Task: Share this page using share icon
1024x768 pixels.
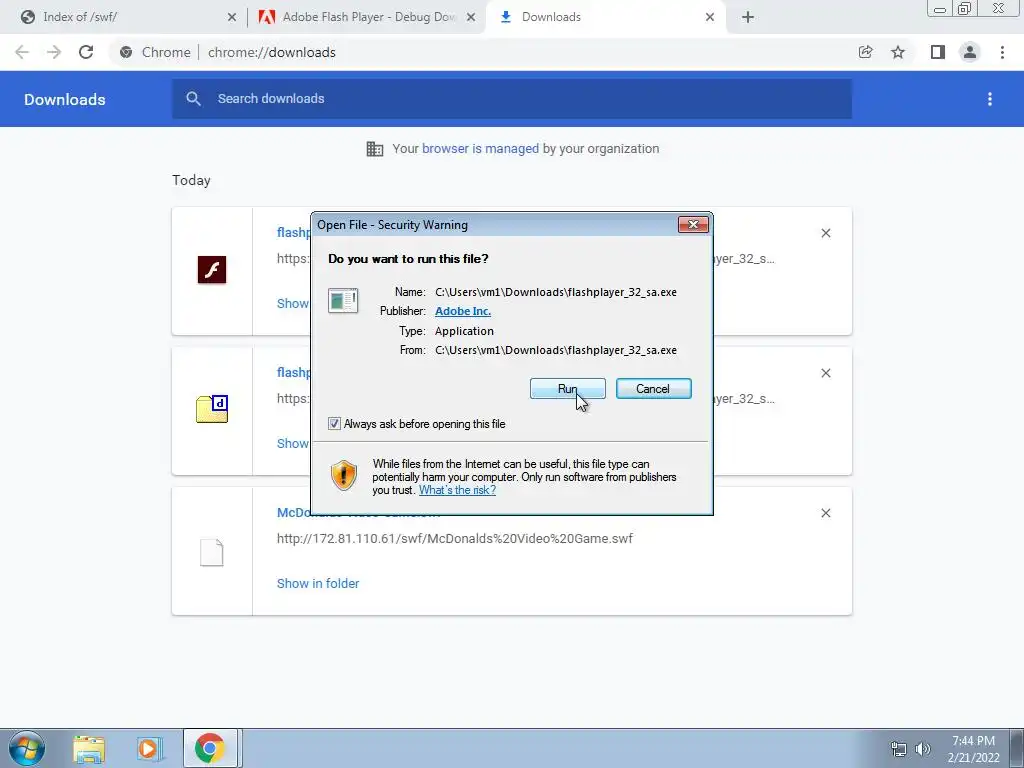Action: [865, 52]
